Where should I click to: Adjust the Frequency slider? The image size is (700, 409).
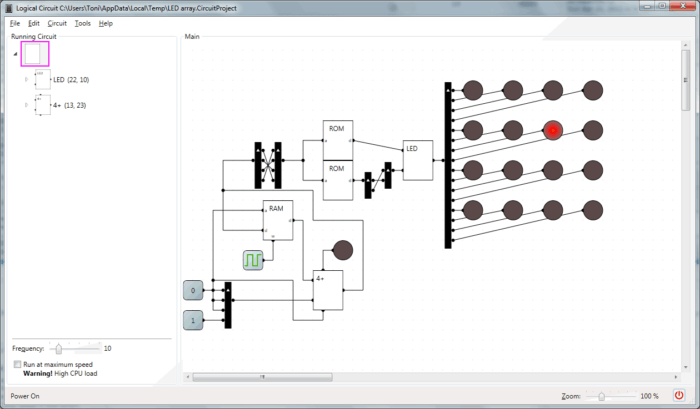[58, 348]
